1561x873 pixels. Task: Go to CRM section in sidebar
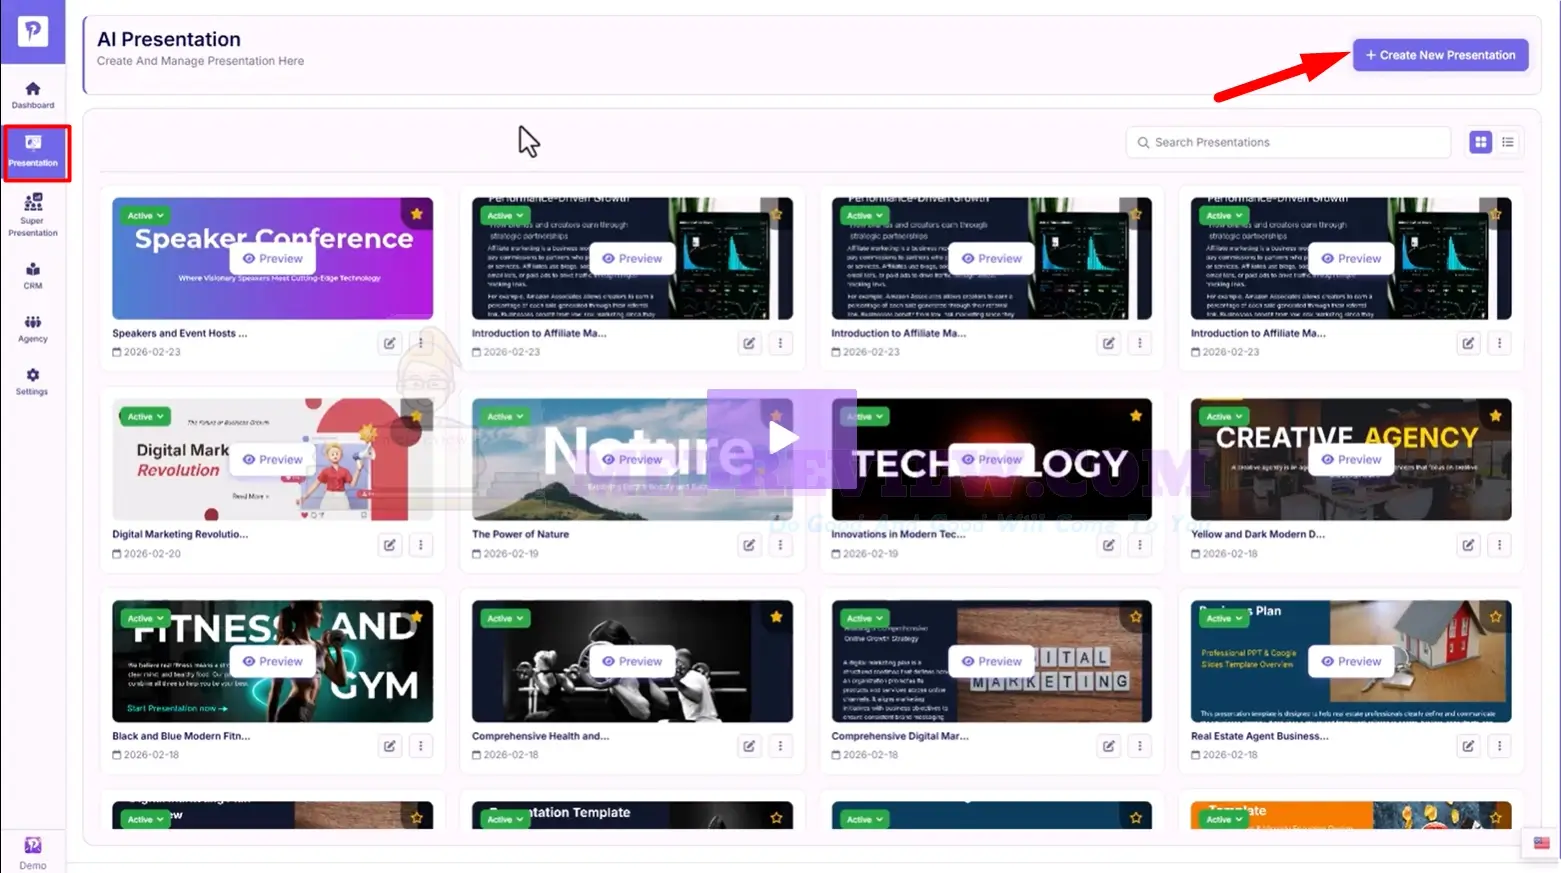(x=33, y=276)
